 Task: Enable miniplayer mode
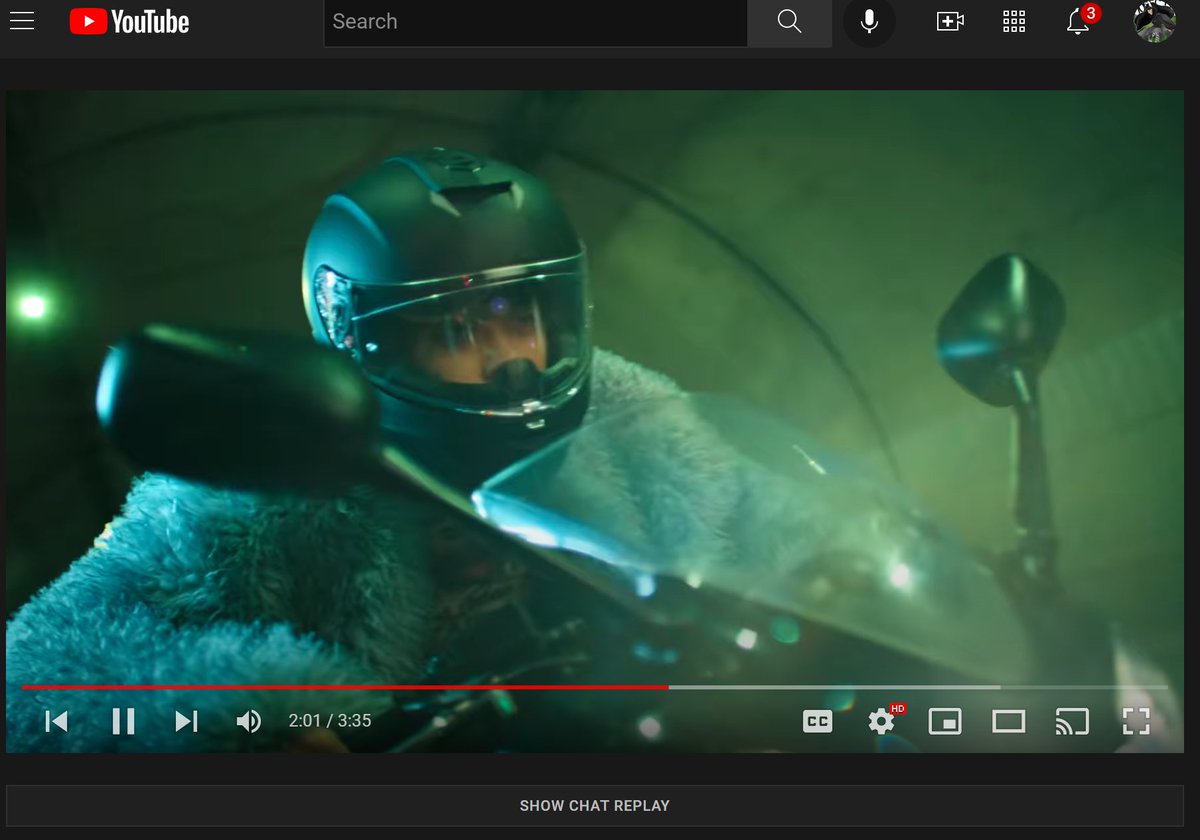[945, 721]
